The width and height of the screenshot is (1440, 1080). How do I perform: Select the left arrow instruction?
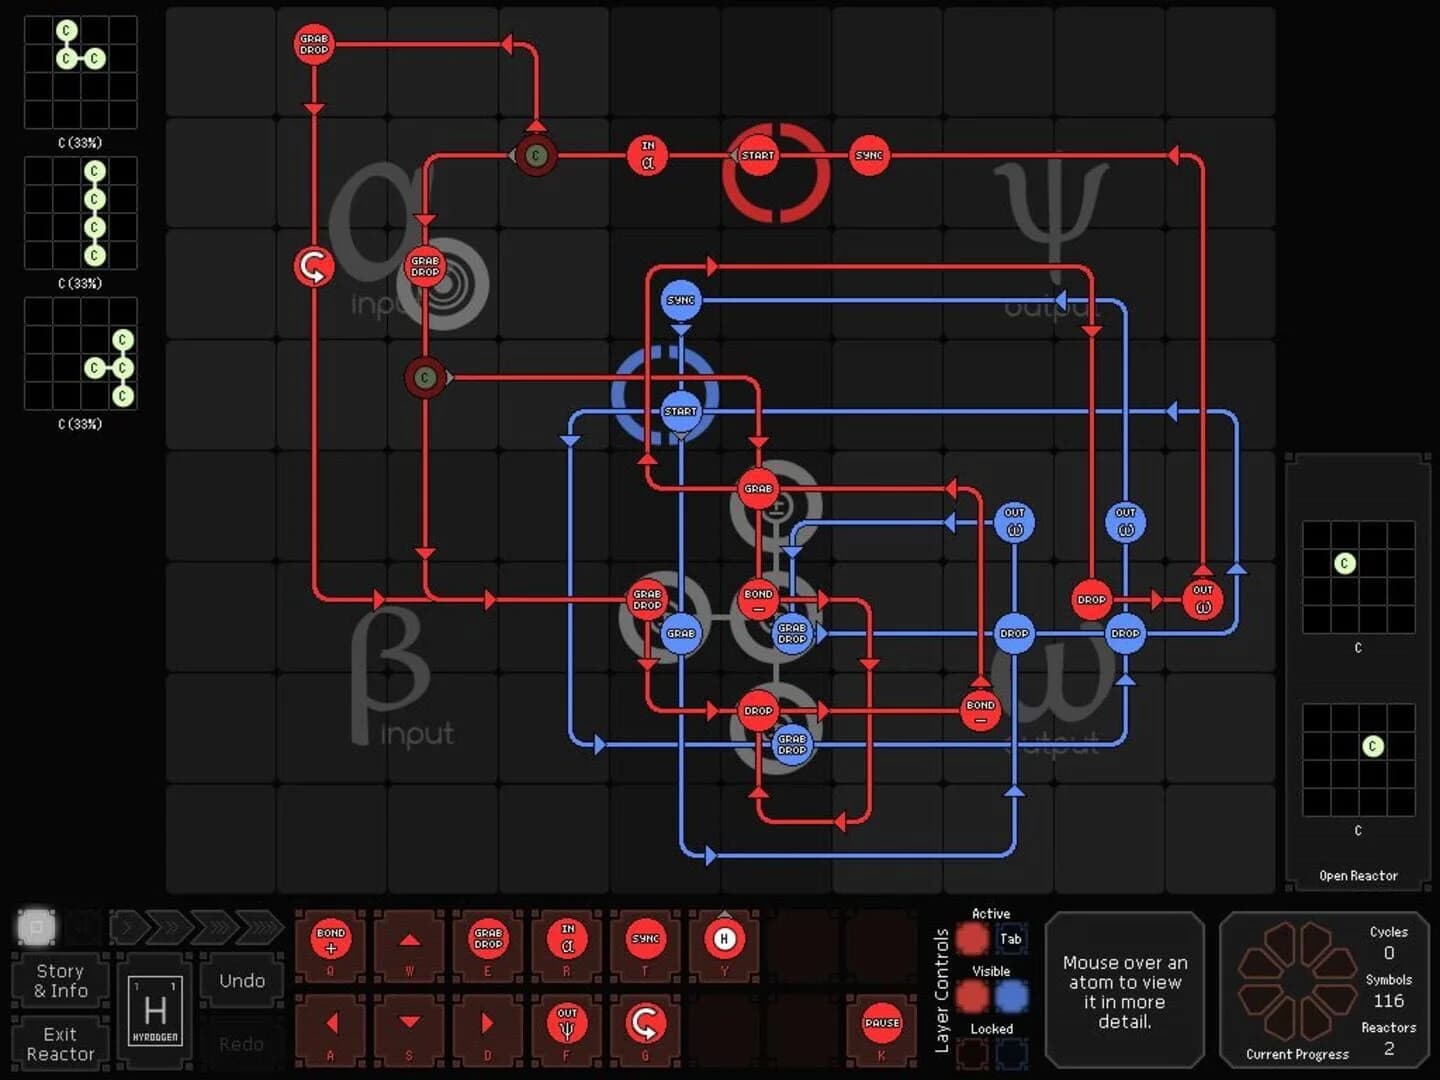[330, 1022]
